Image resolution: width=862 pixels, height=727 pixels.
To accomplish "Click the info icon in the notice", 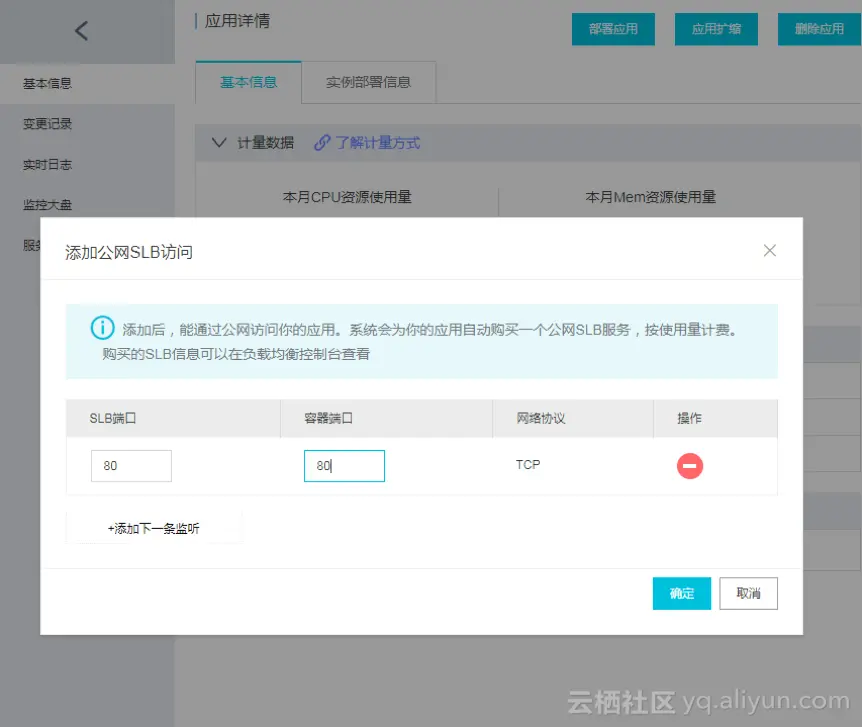I will point(102,328).
